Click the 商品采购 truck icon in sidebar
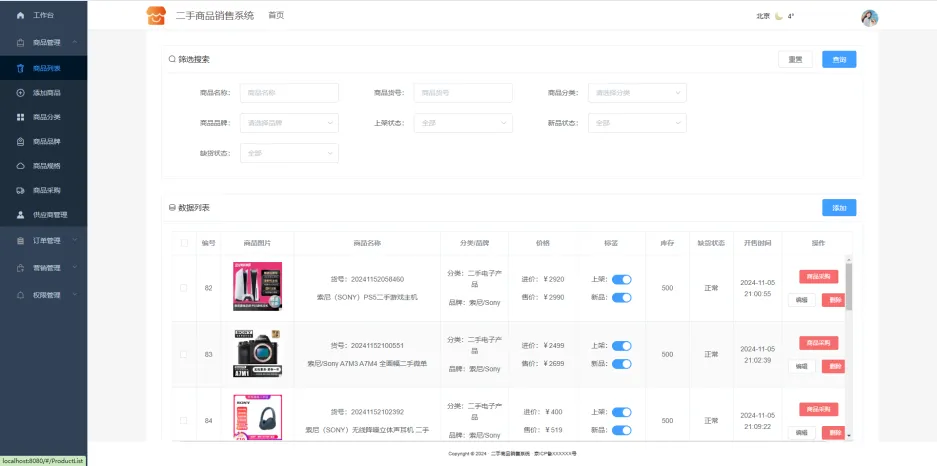This screenshot has width=937, height=466. point(21,190)
